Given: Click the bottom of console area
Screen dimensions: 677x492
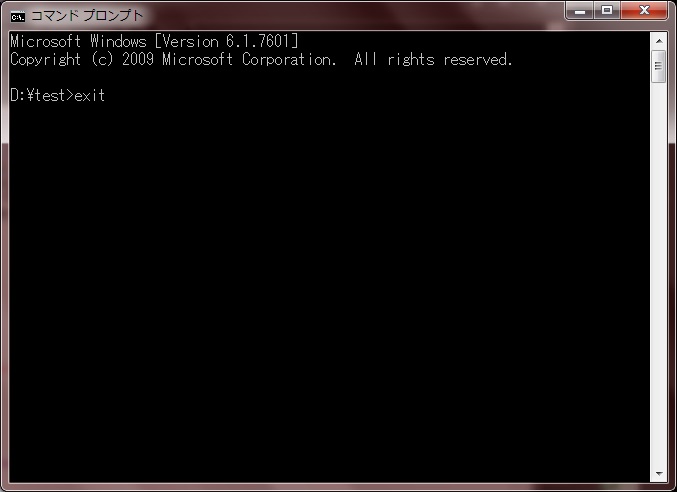Looking at the screenshot, I should [330, 473].
